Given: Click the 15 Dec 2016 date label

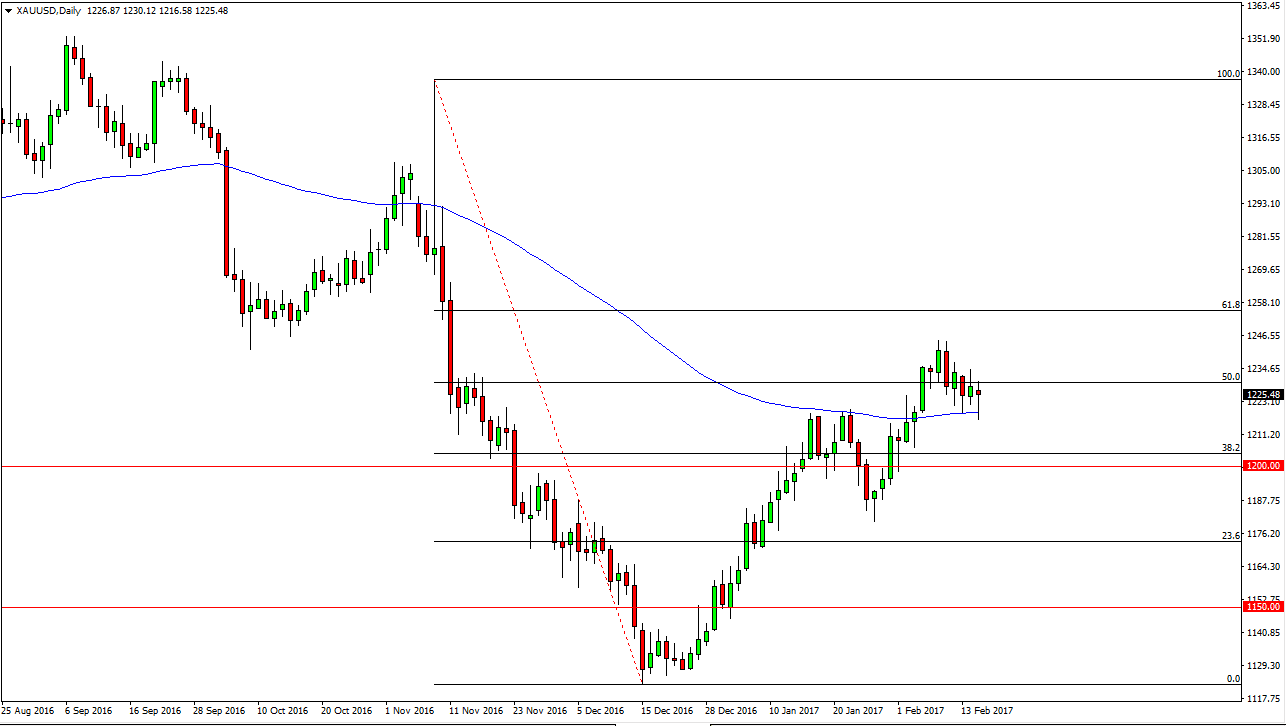Looking at the screenshot, I should click(x=666, y=712).
